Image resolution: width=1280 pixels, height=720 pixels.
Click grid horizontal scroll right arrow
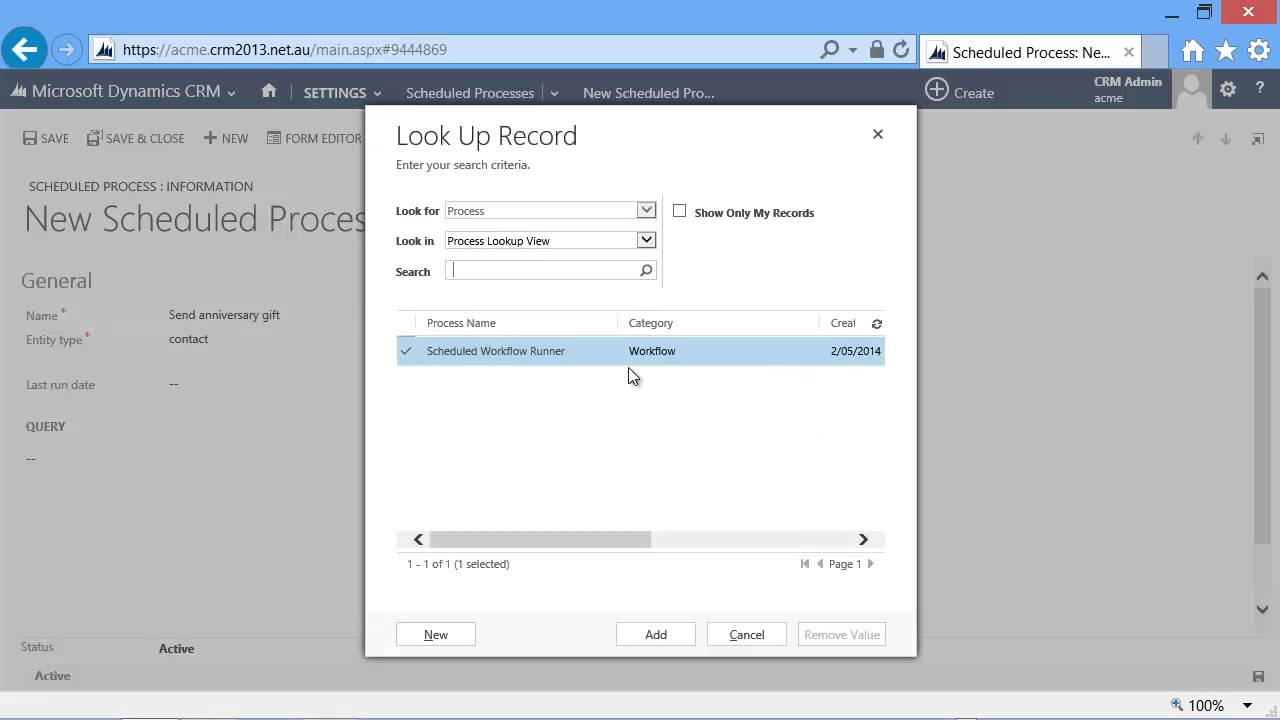pyautogui.click(x=863, y=539)
